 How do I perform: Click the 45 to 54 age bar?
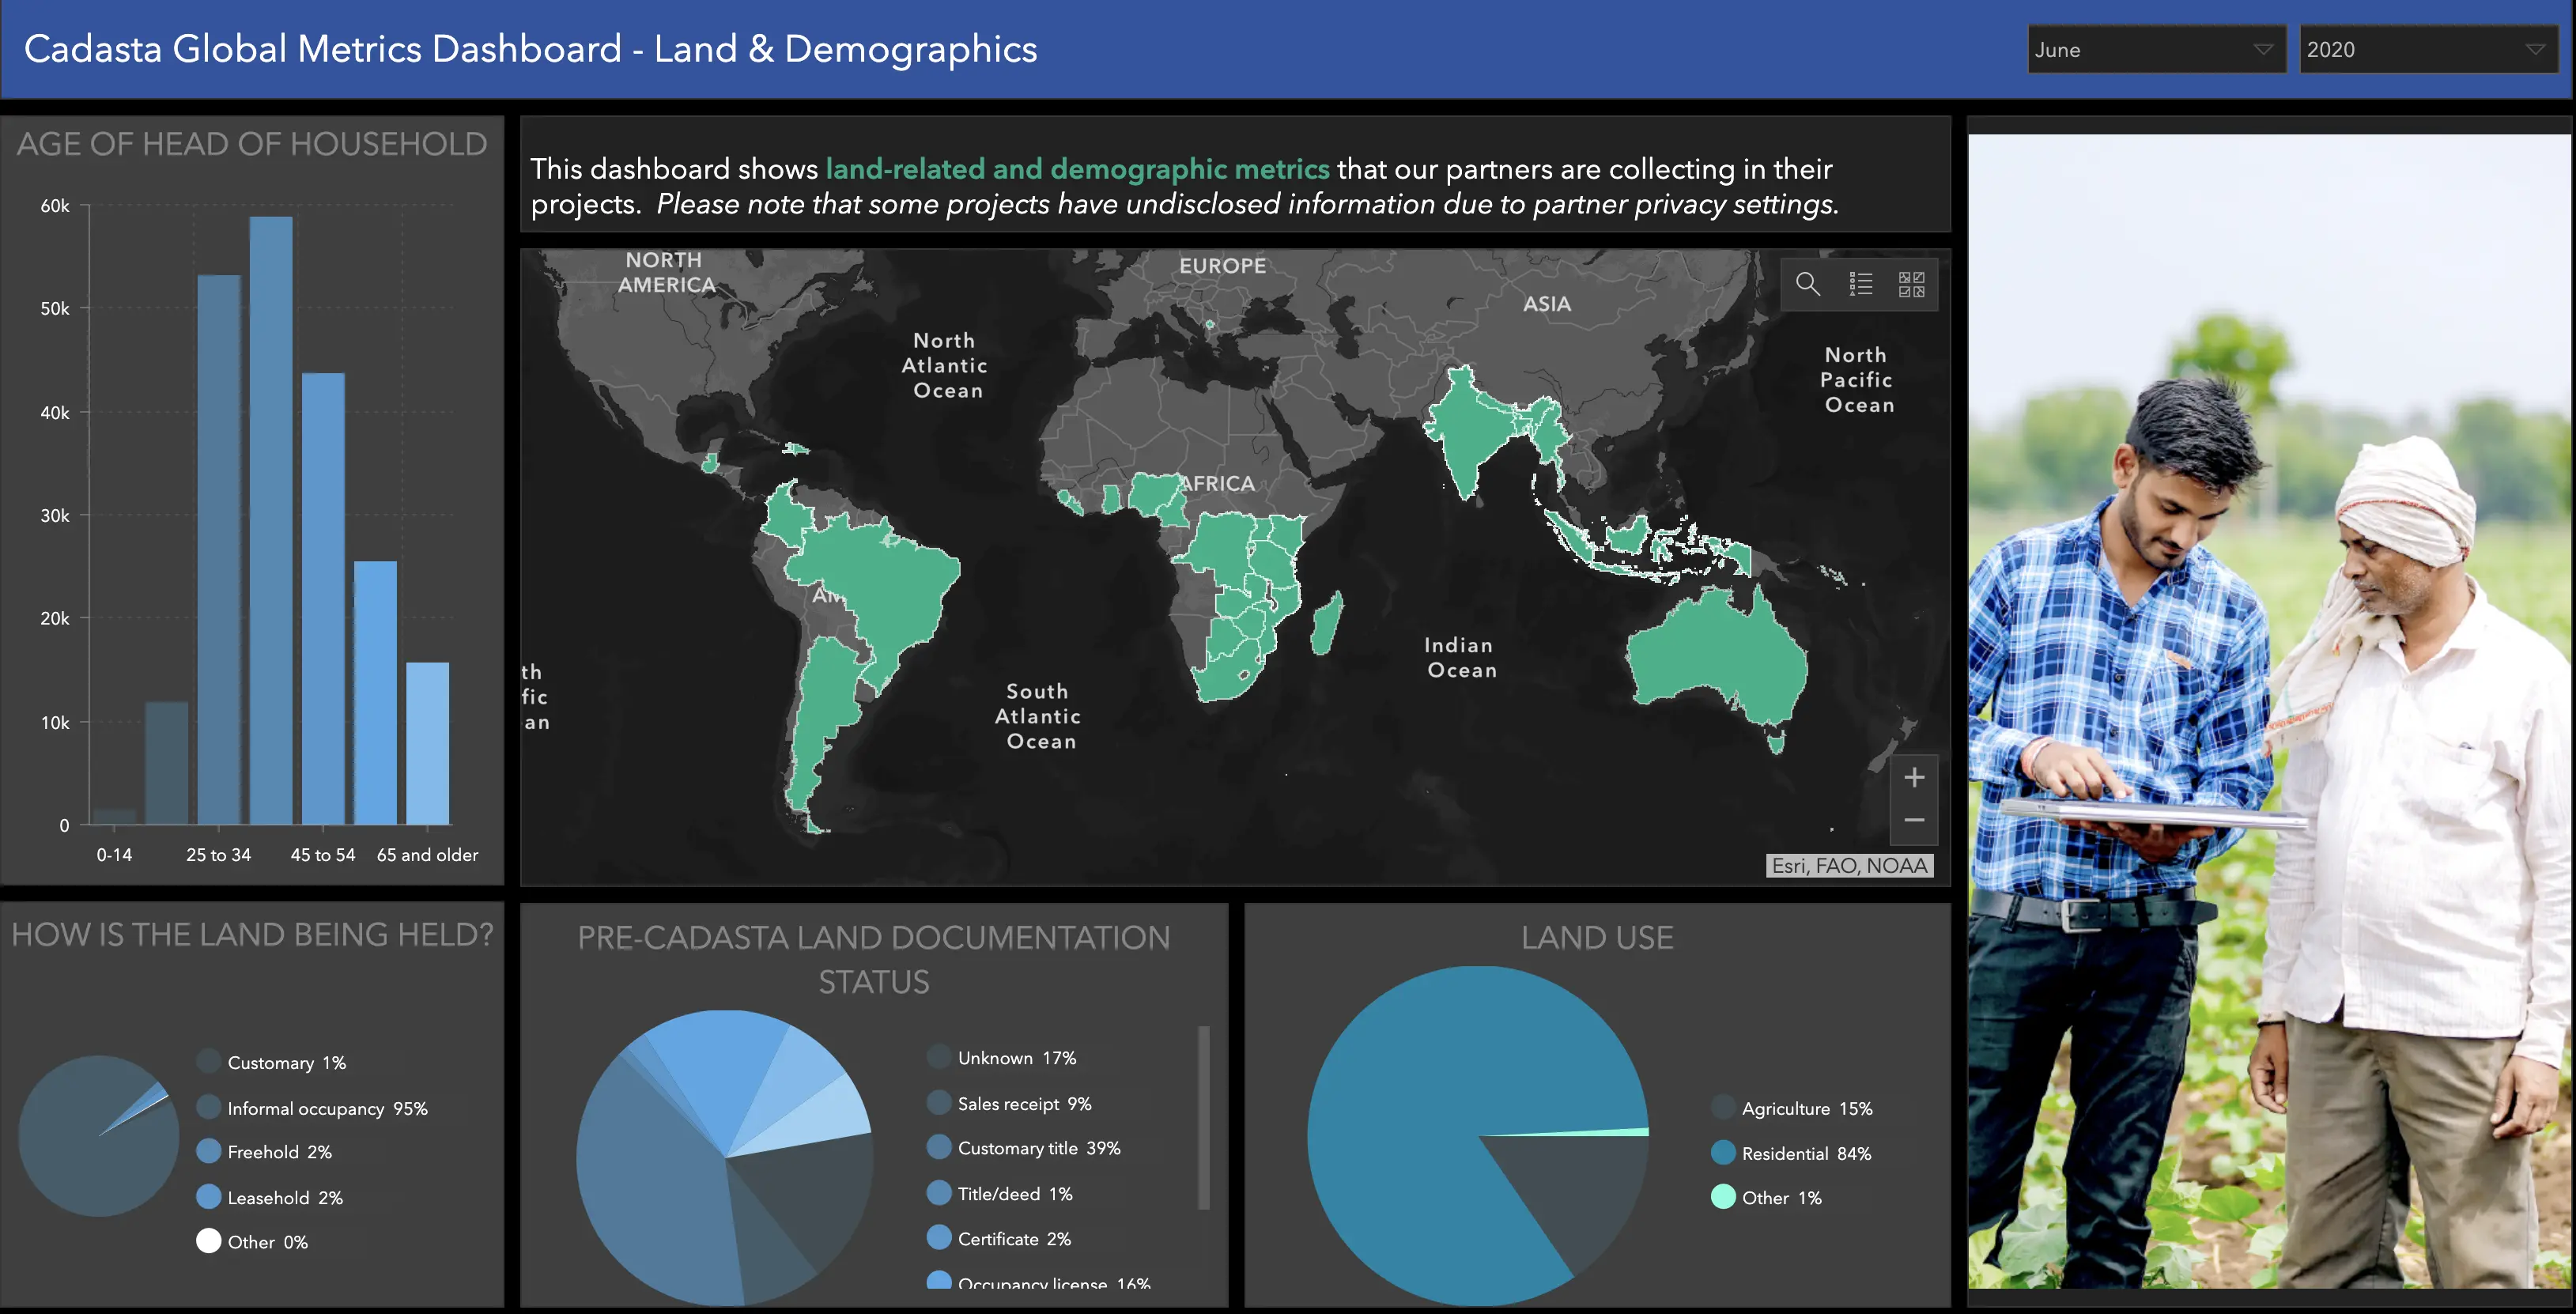pos(323,598)
